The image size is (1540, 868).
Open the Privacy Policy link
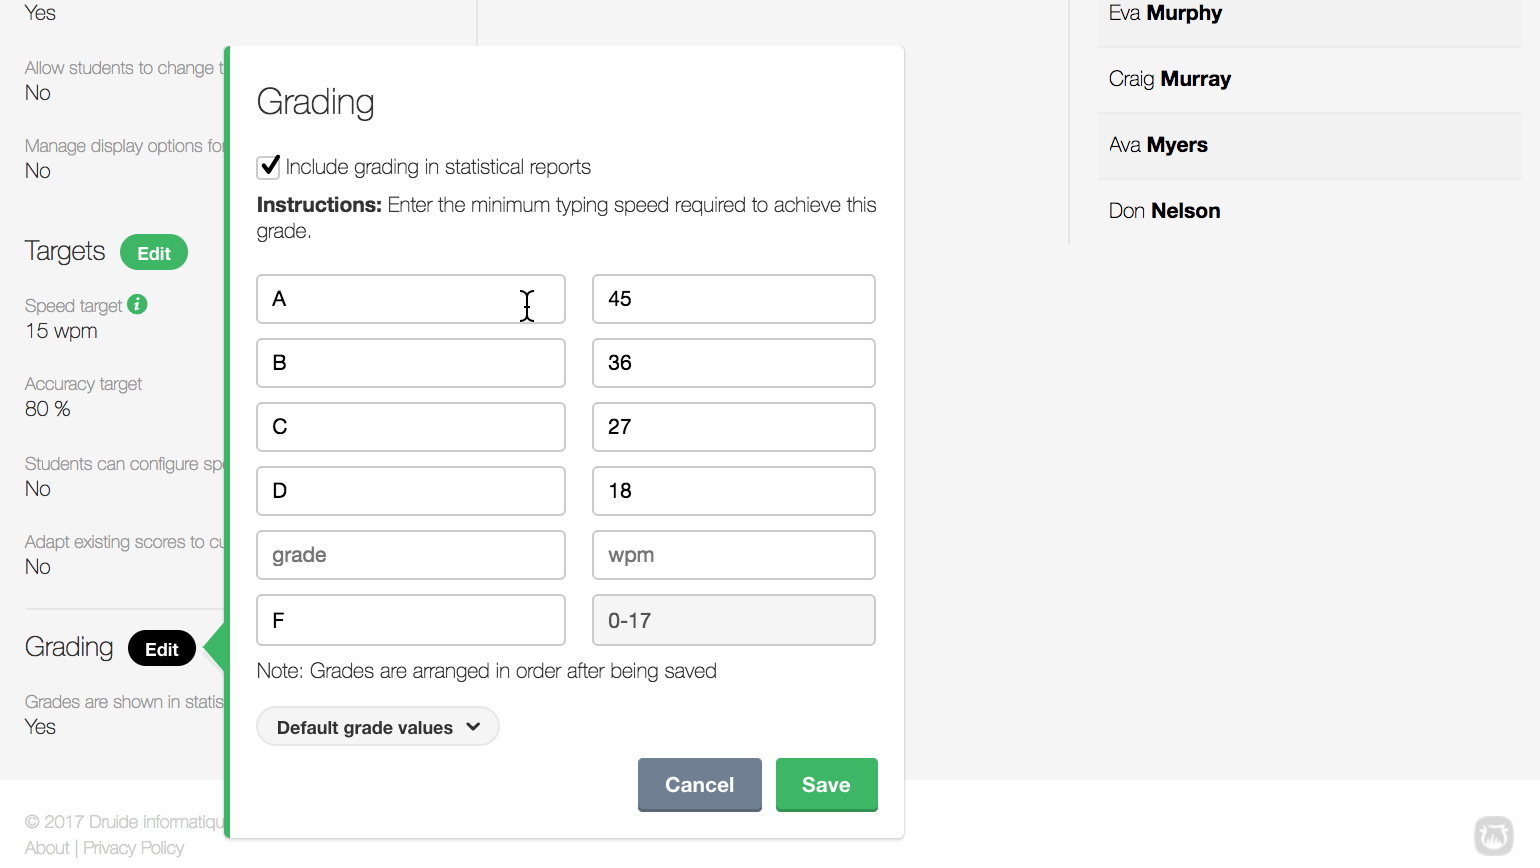tap(133, 847)
